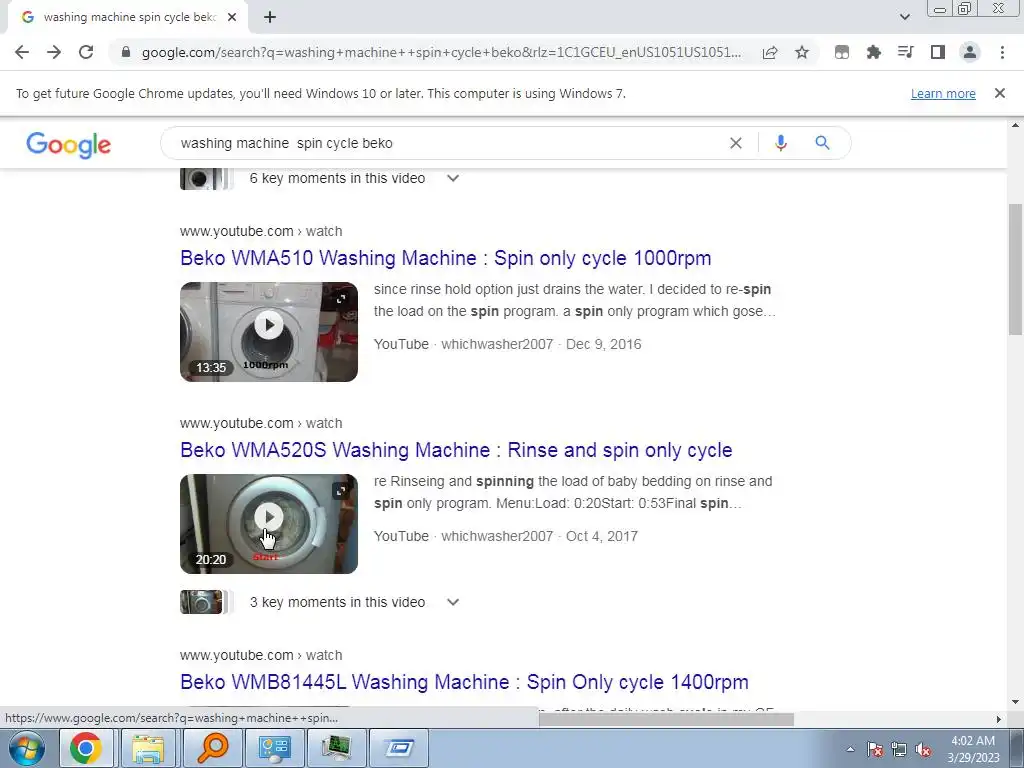Open Windows Explorer folder in taskbar
Screen dimensions: 1024x768
(148, 748)
